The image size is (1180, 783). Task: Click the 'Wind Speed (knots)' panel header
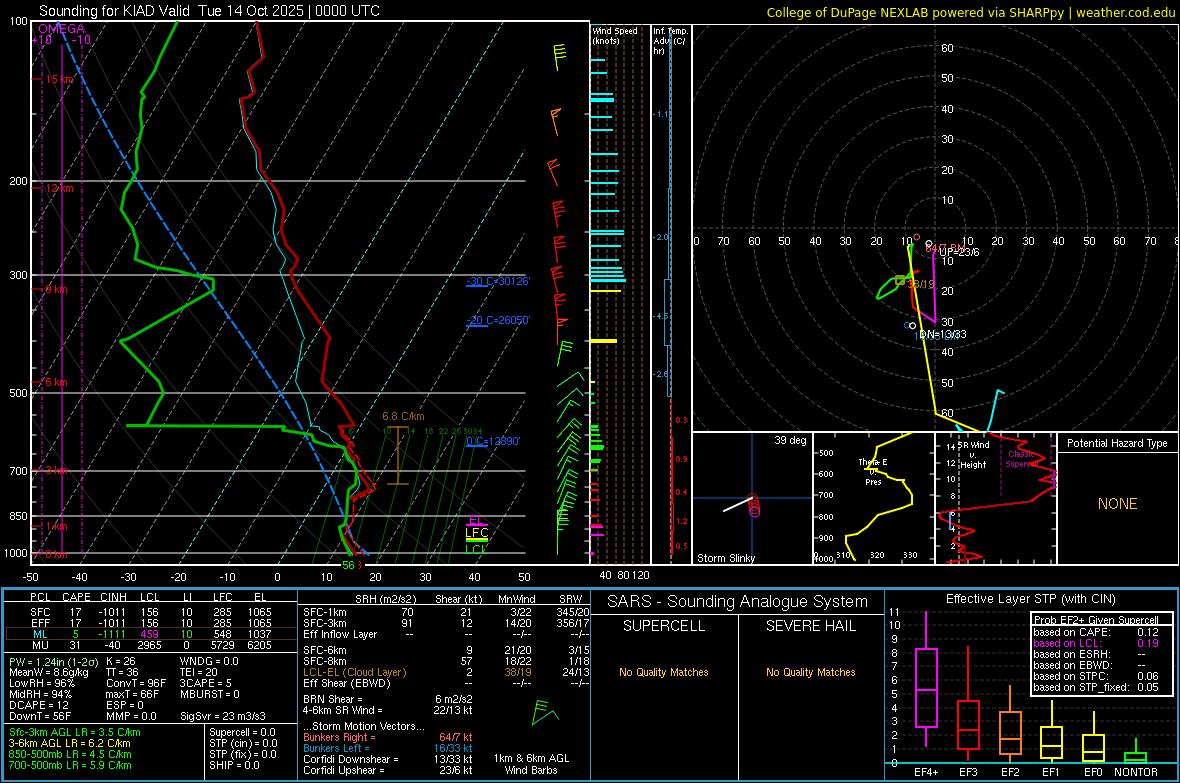pos(614,35)
